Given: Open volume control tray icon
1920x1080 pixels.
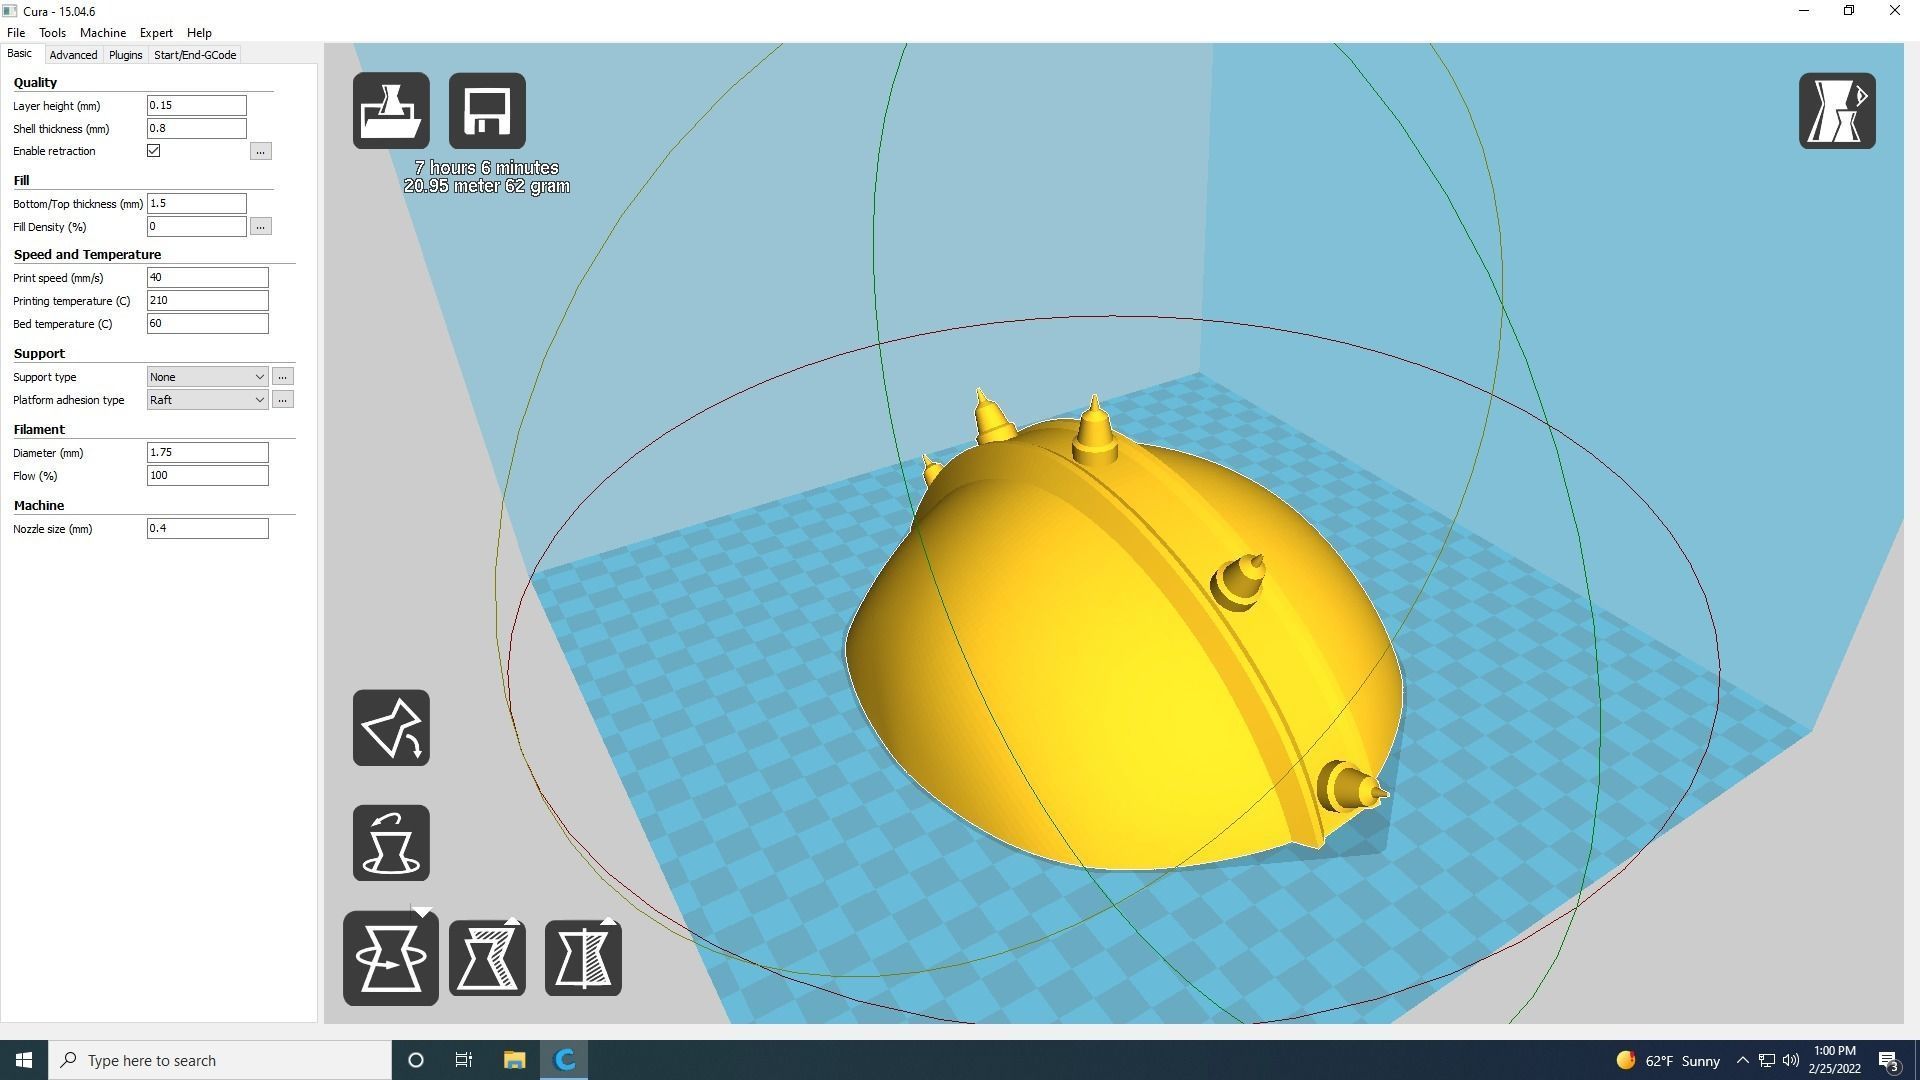Looking at the screenshot, I should pos(1791,1060).
